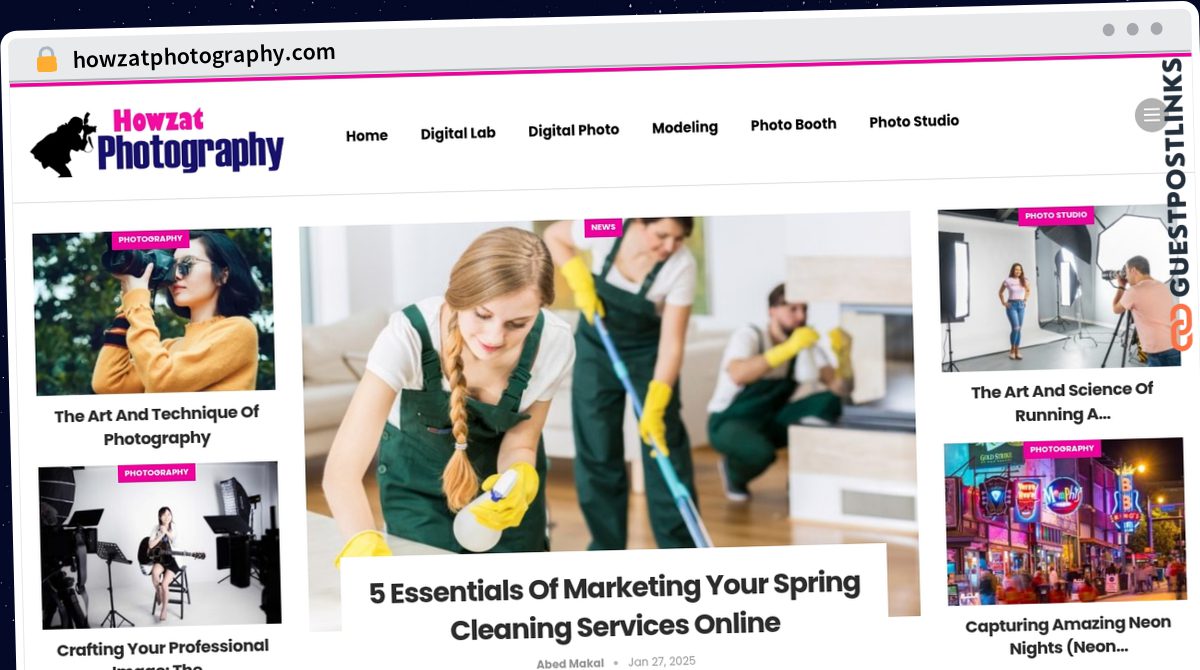
Task: Open Capturing Amazing Neon Nights article
Action: [x=1068, y=636]
